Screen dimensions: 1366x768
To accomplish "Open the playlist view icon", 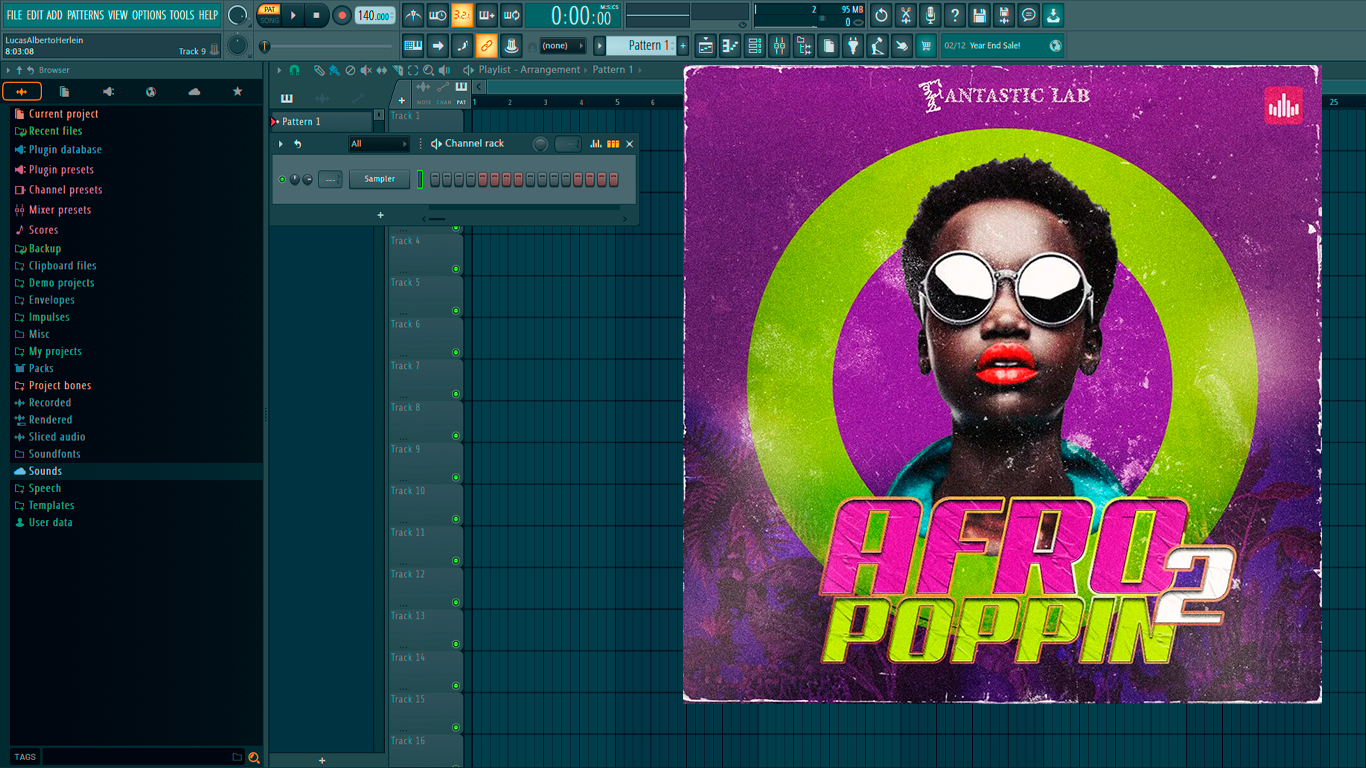I will point(706,45).
